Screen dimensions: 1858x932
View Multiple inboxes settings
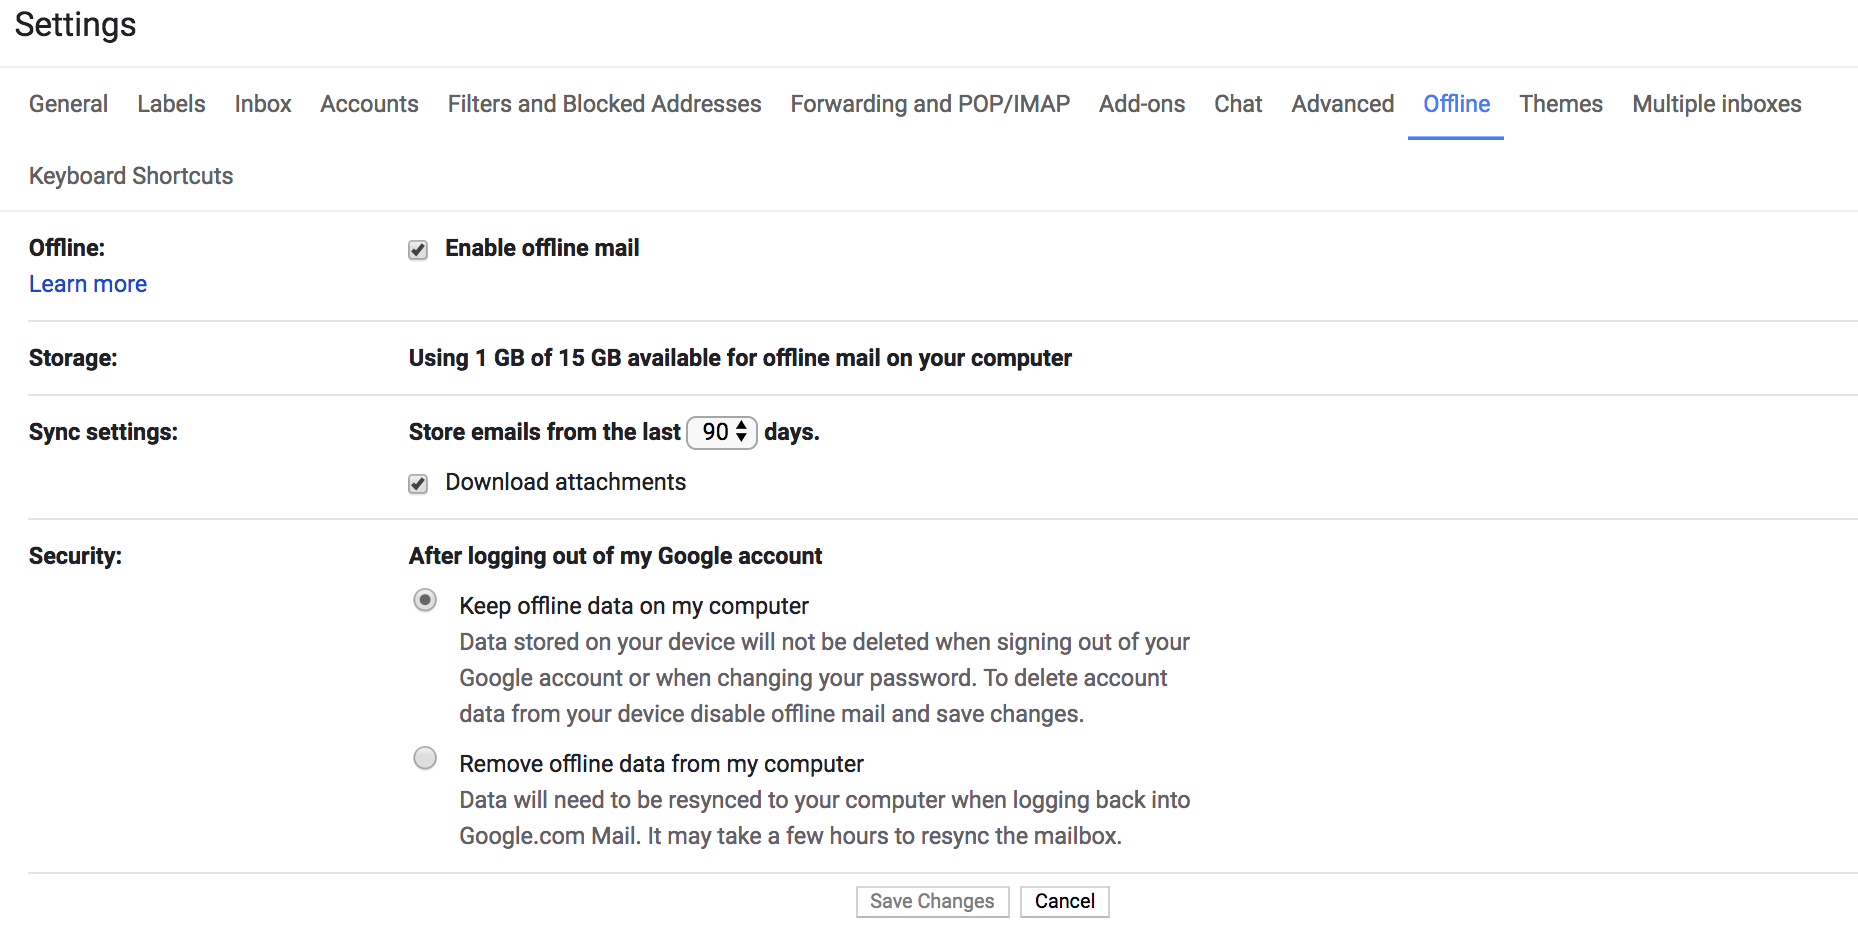(x=1716, y=103)
